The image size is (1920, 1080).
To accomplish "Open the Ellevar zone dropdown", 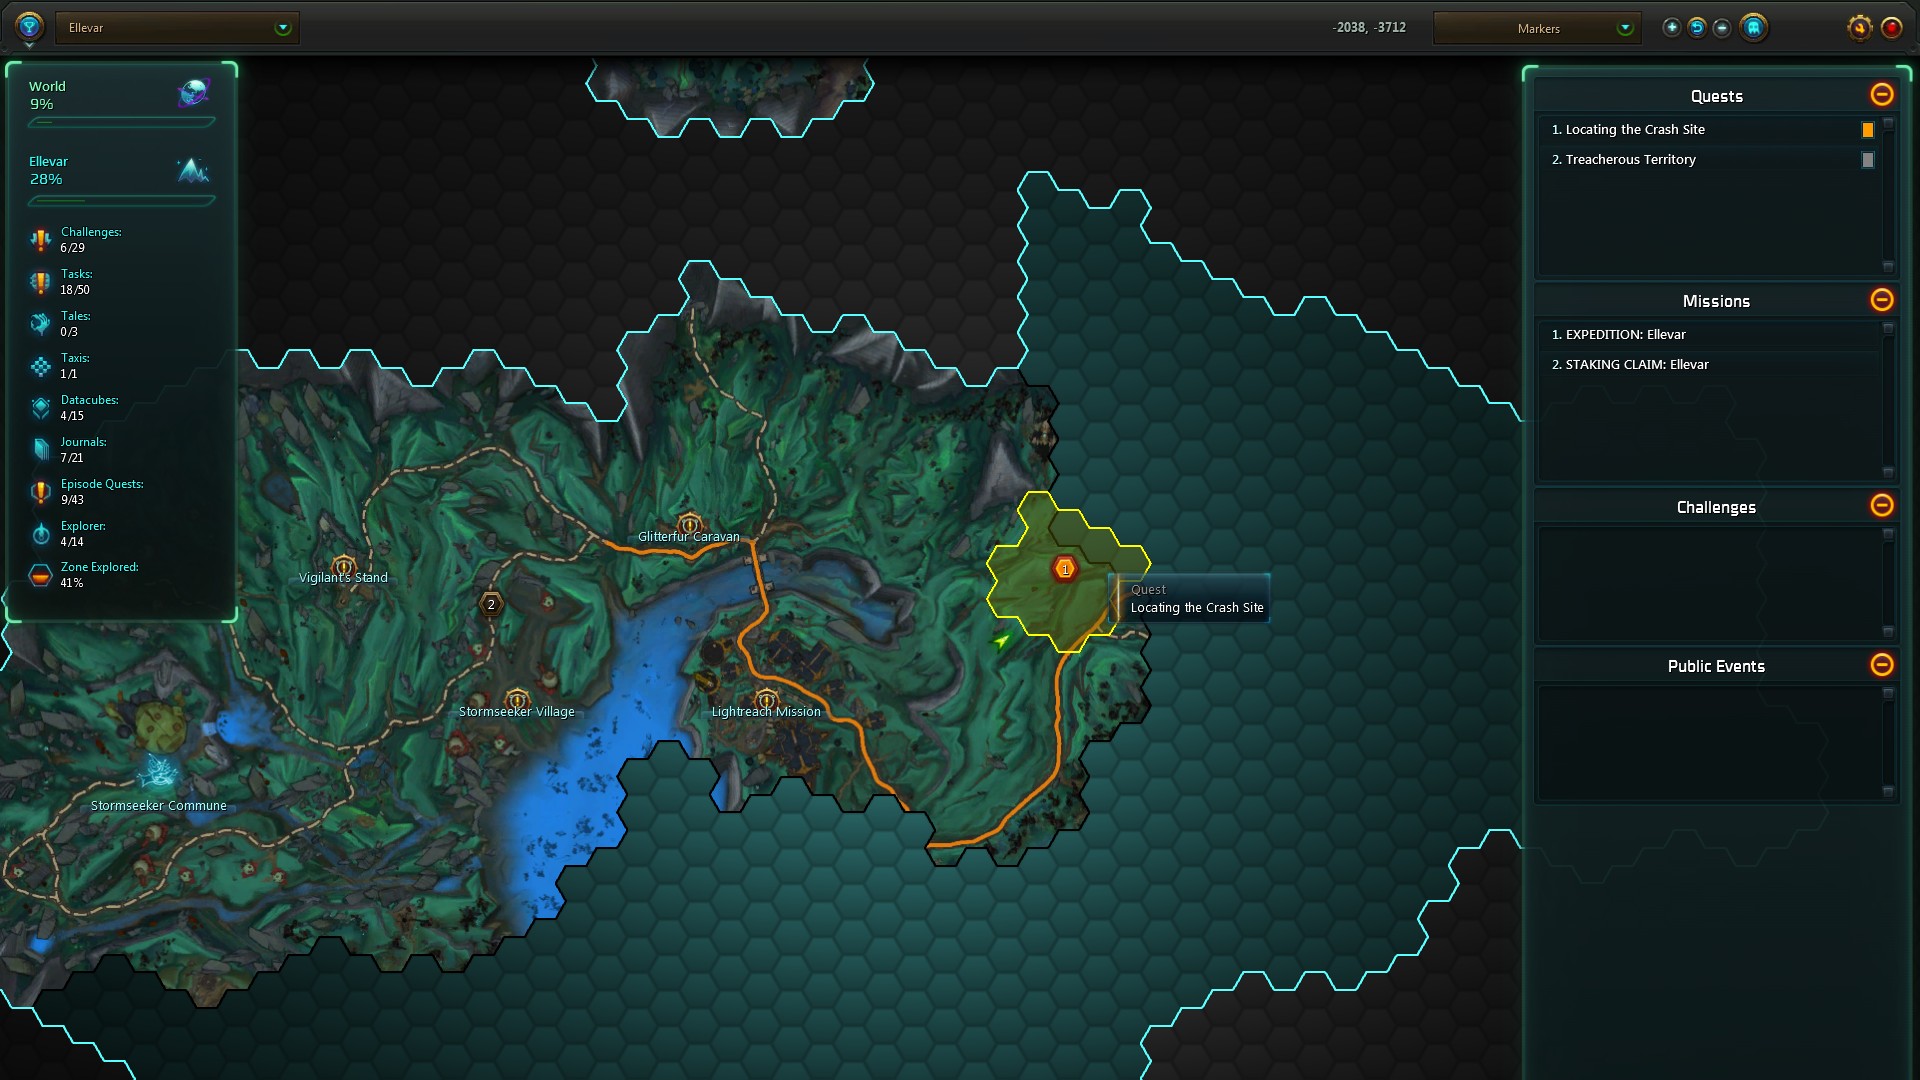I will pos(178,28).
